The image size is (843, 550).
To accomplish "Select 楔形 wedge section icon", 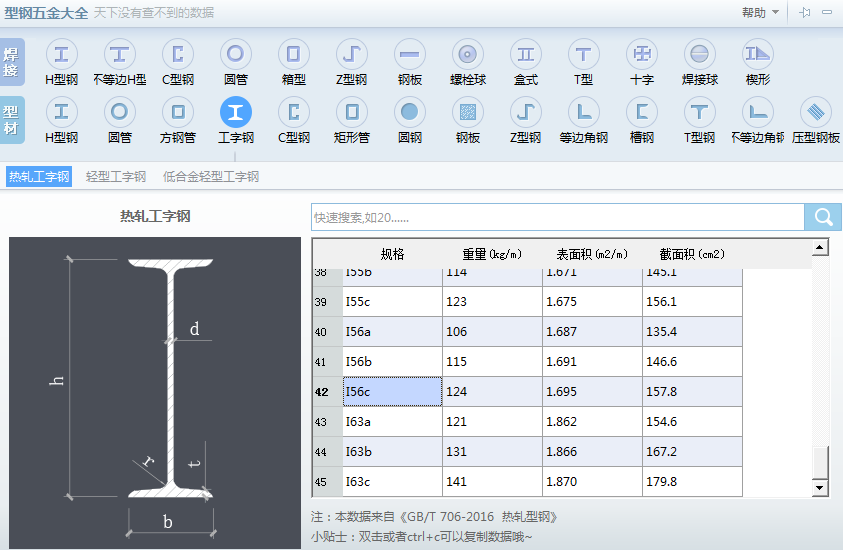I will coord(758,54).
